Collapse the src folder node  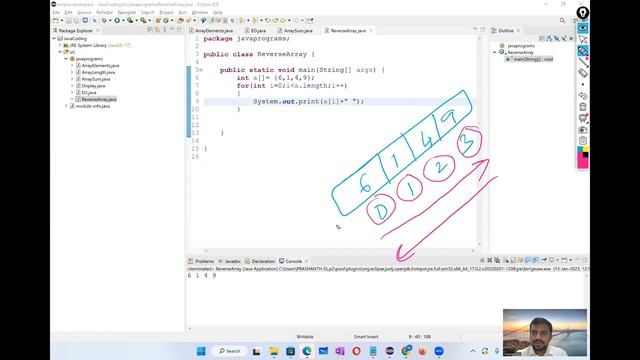click(x=60, y=52)
